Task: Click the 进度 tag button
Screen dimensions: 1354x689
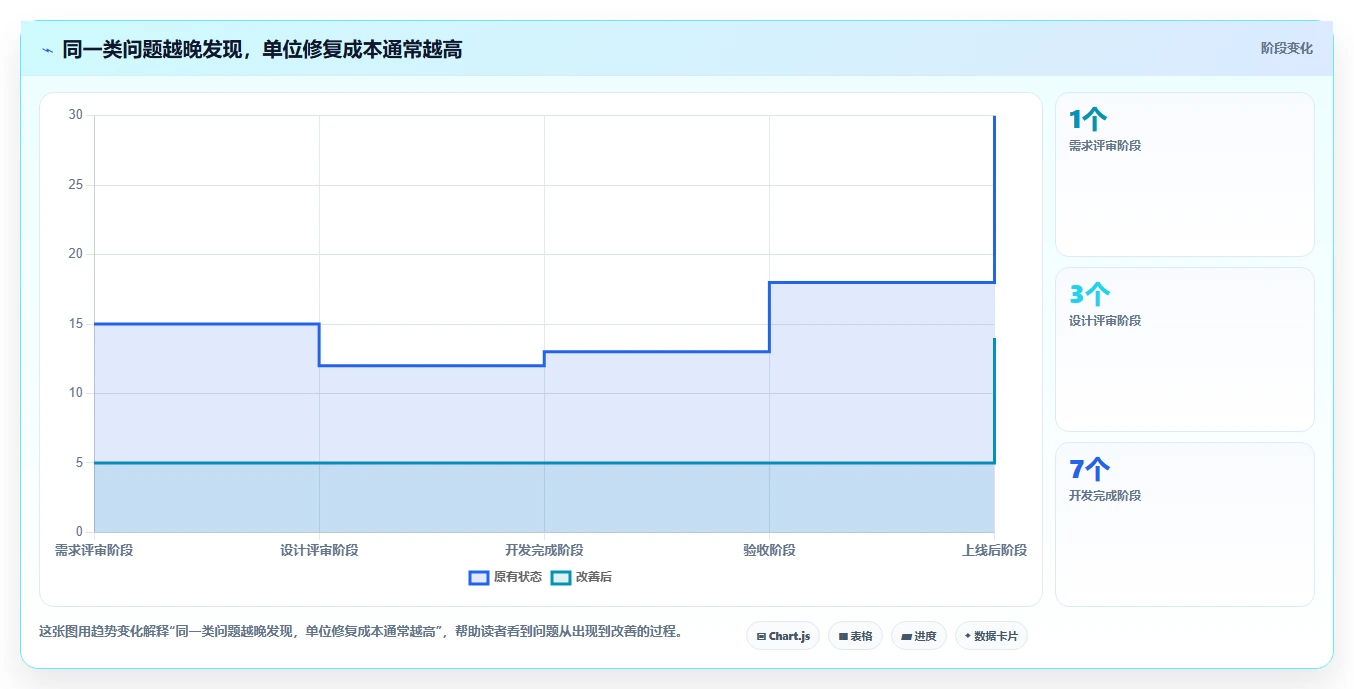Action: pos(918,636)
